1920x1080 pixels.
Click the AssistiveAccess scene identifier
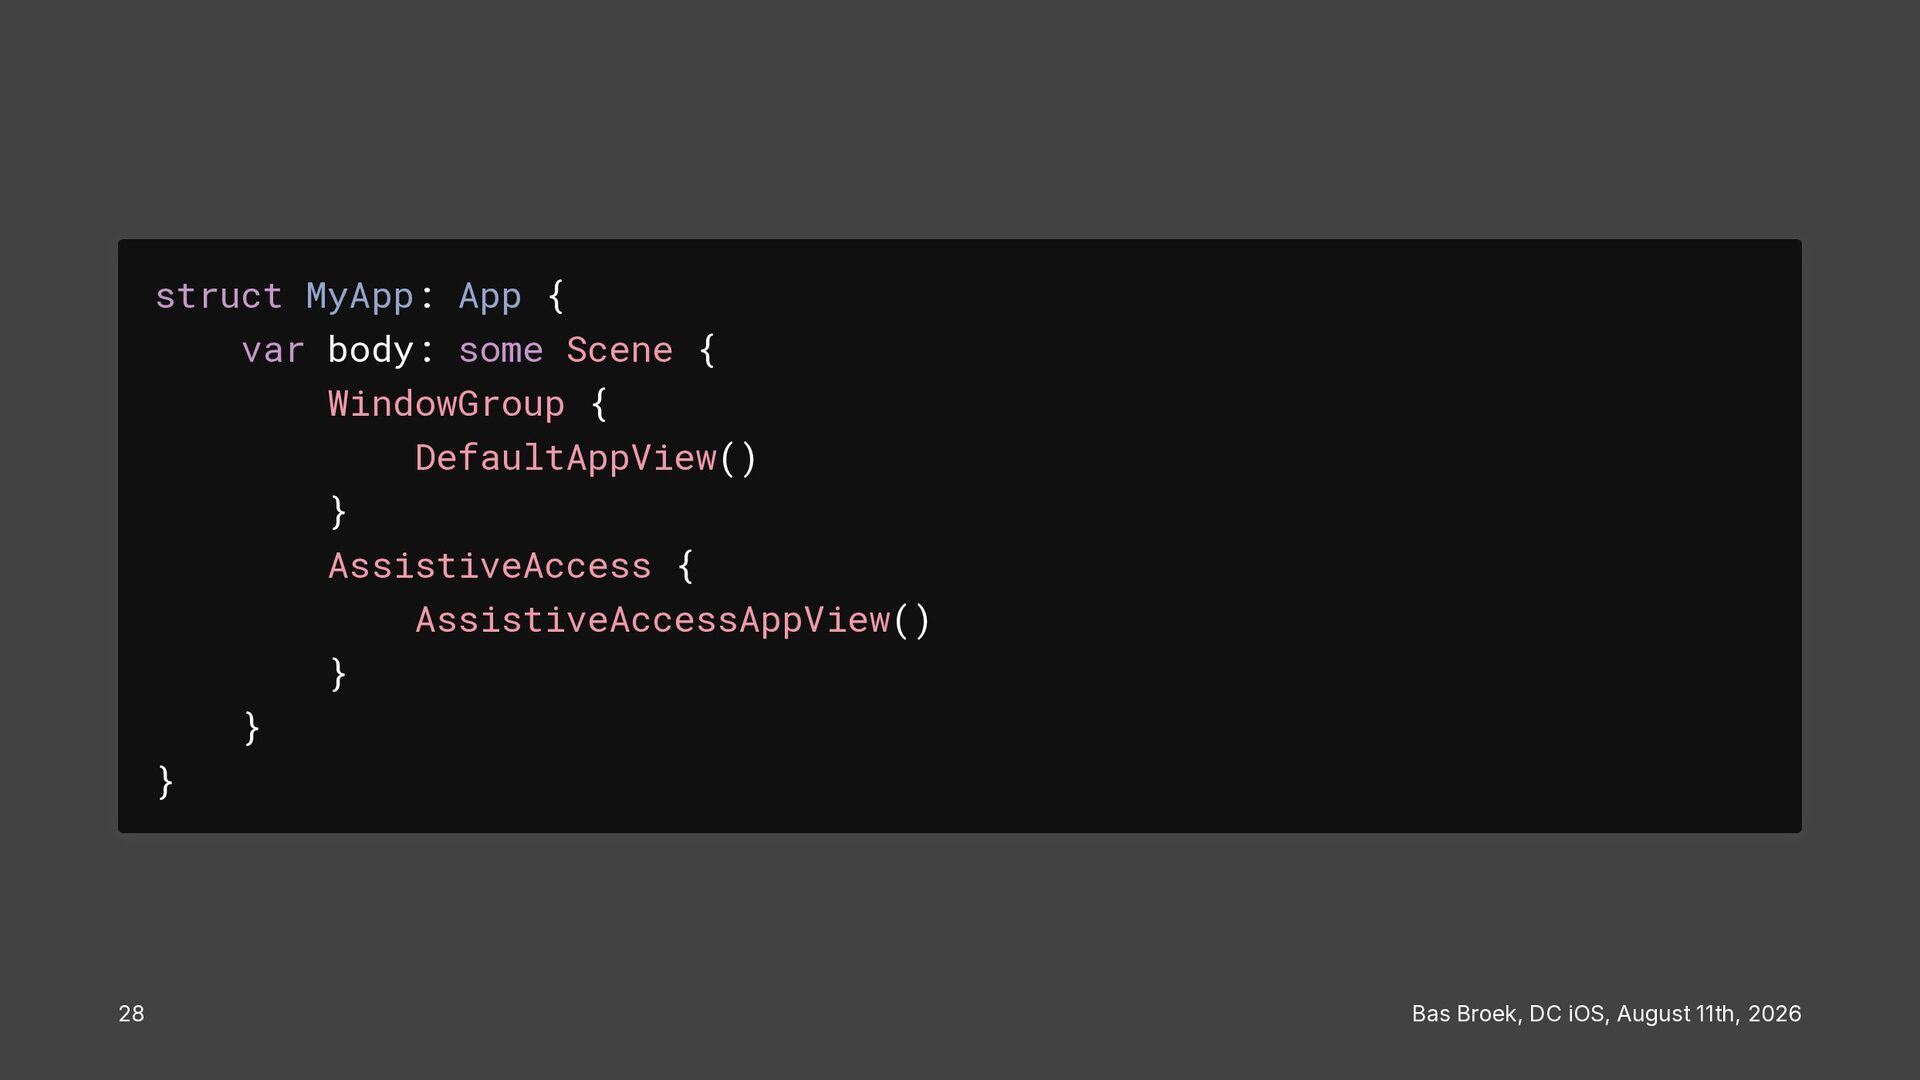click(x=490, y=566)
